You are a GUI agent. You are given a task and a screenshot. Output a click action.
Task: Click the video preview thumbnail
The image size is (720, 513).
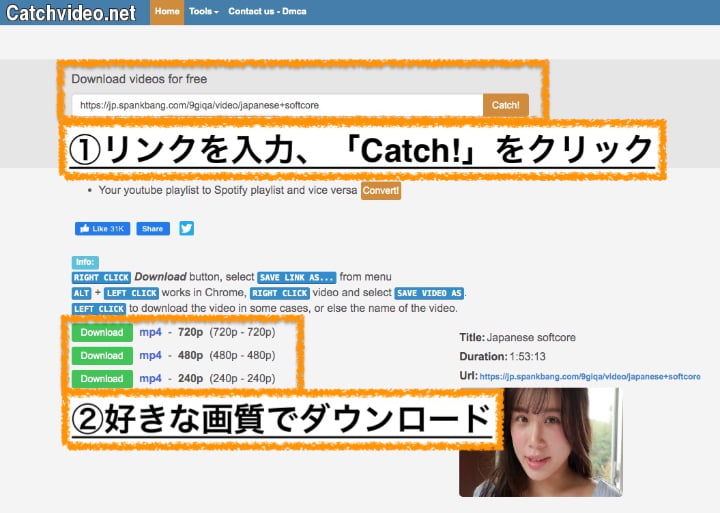pyautogui.click(x=540, y=442)
